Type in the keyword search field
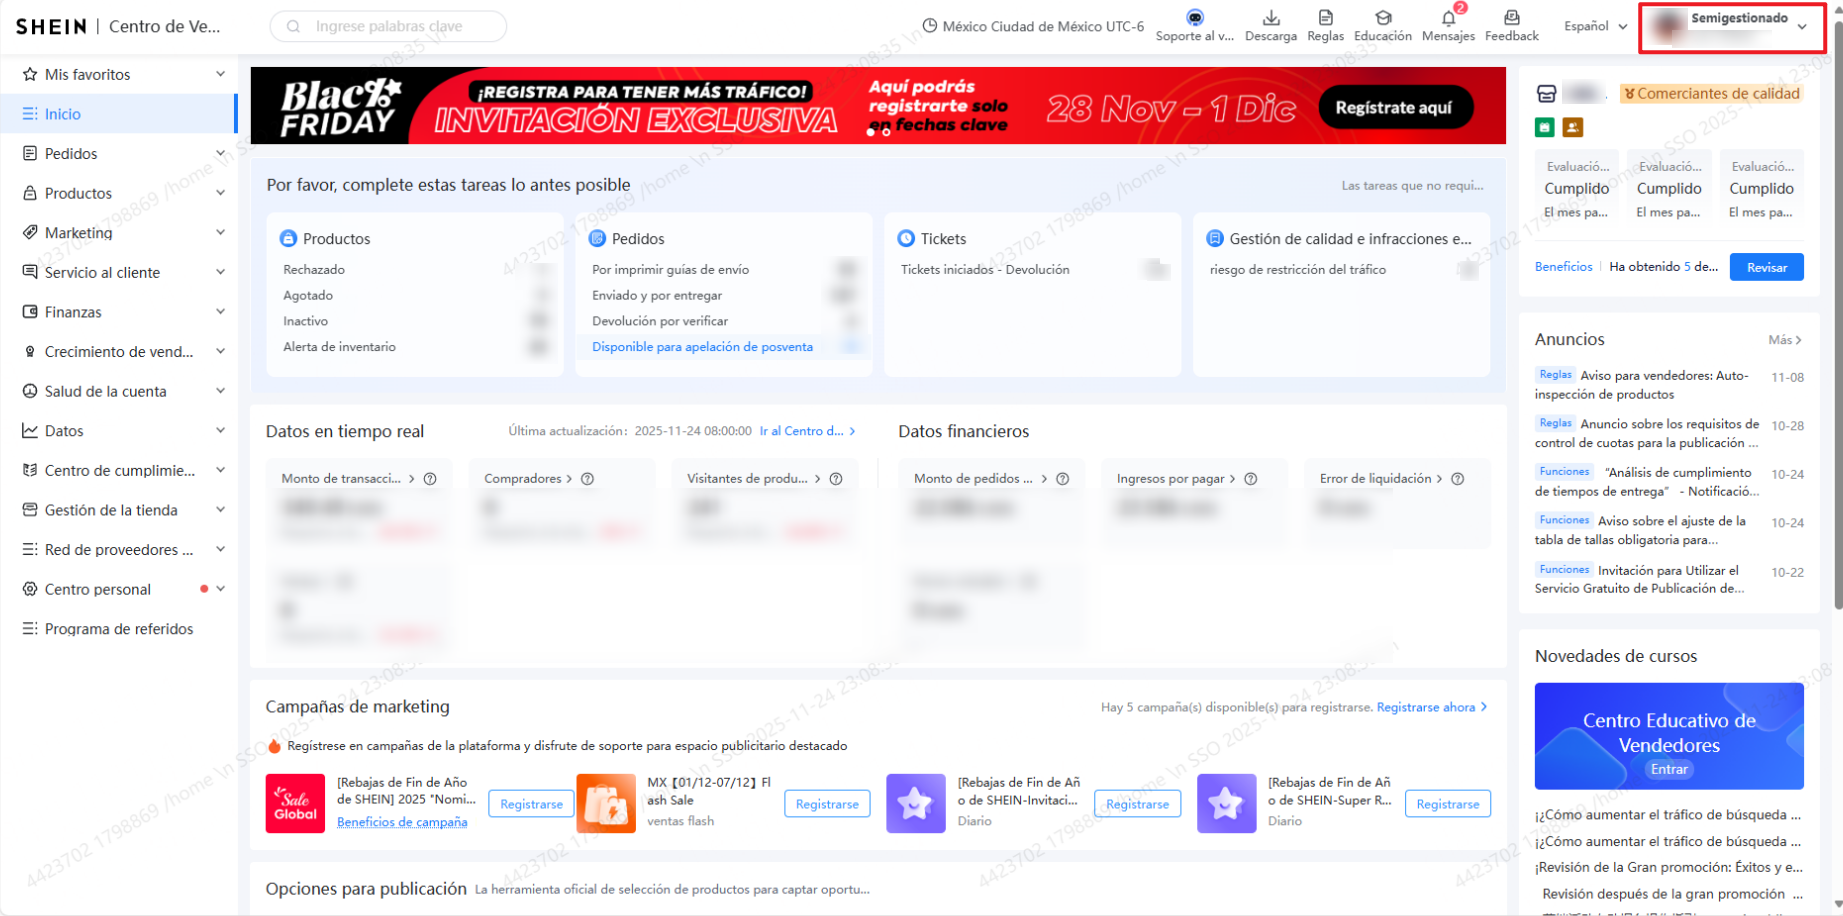 400,27
